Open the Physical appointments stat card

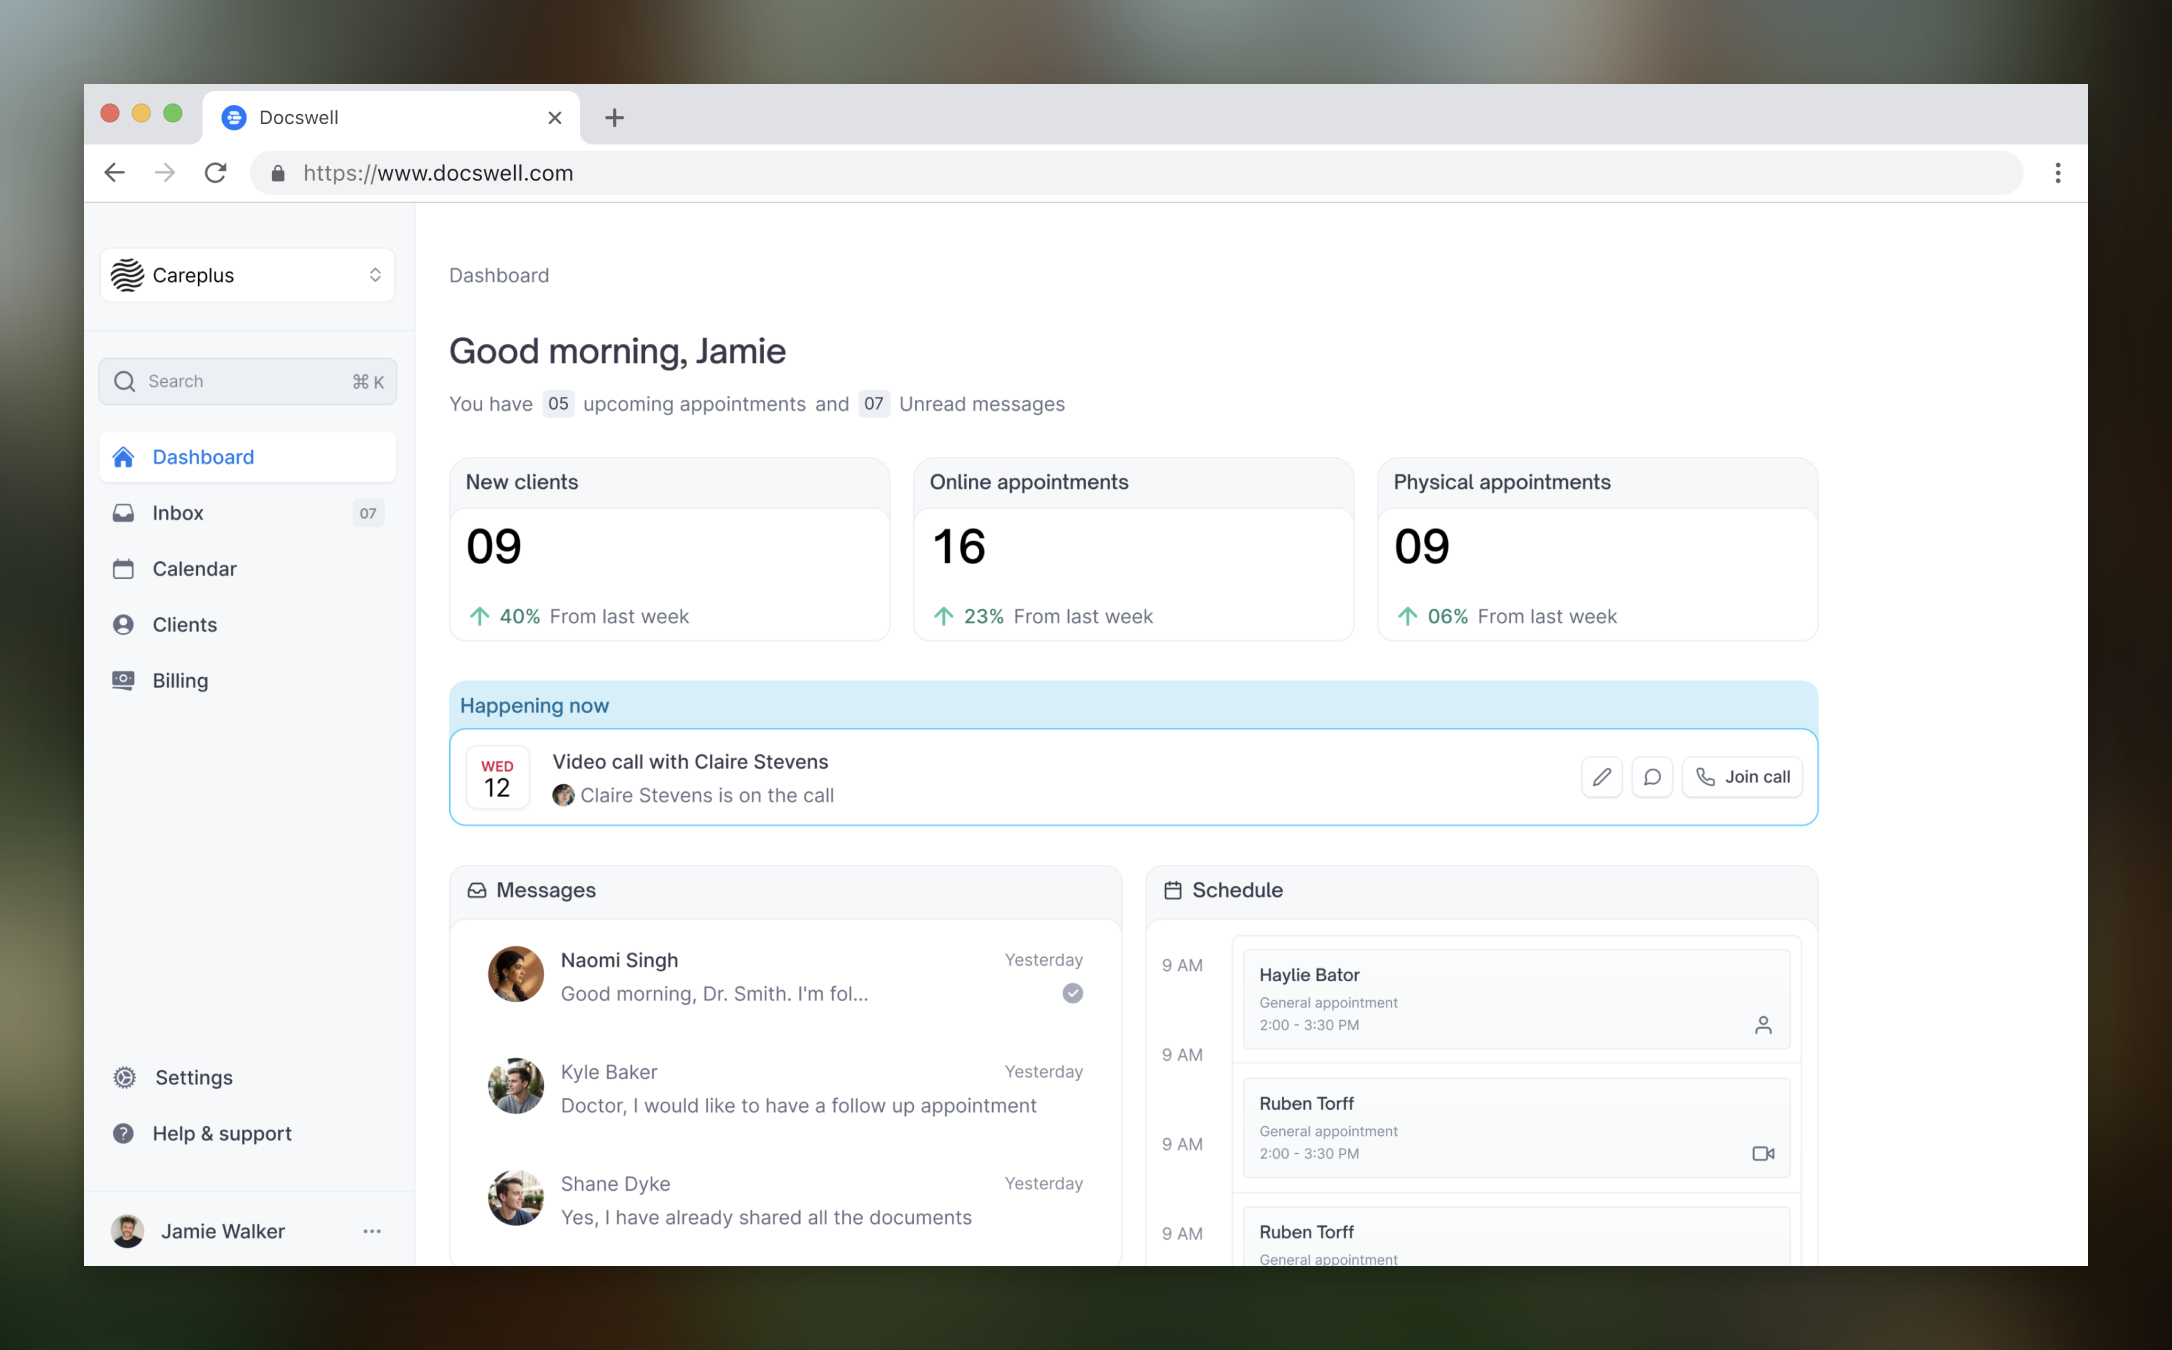point(1598,549)
